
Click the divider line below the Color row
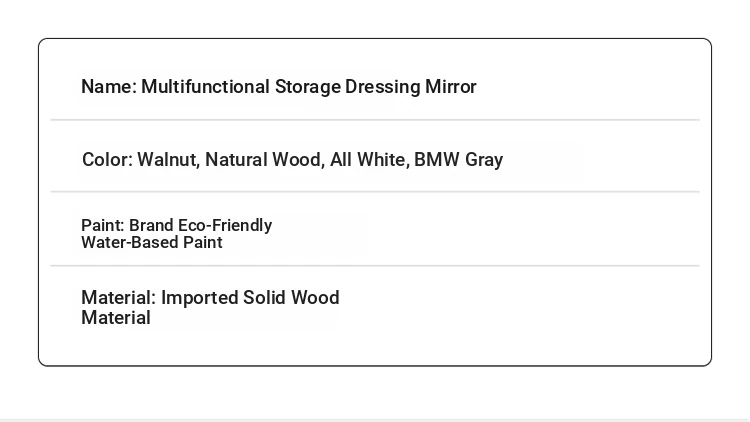coord(375,191)
